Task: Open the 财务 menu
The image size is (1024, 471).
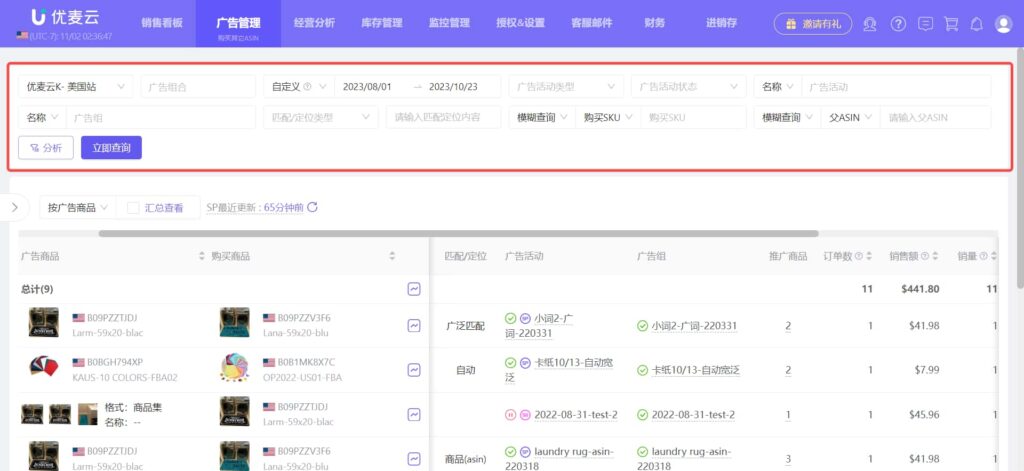Action: click(654, 23)
